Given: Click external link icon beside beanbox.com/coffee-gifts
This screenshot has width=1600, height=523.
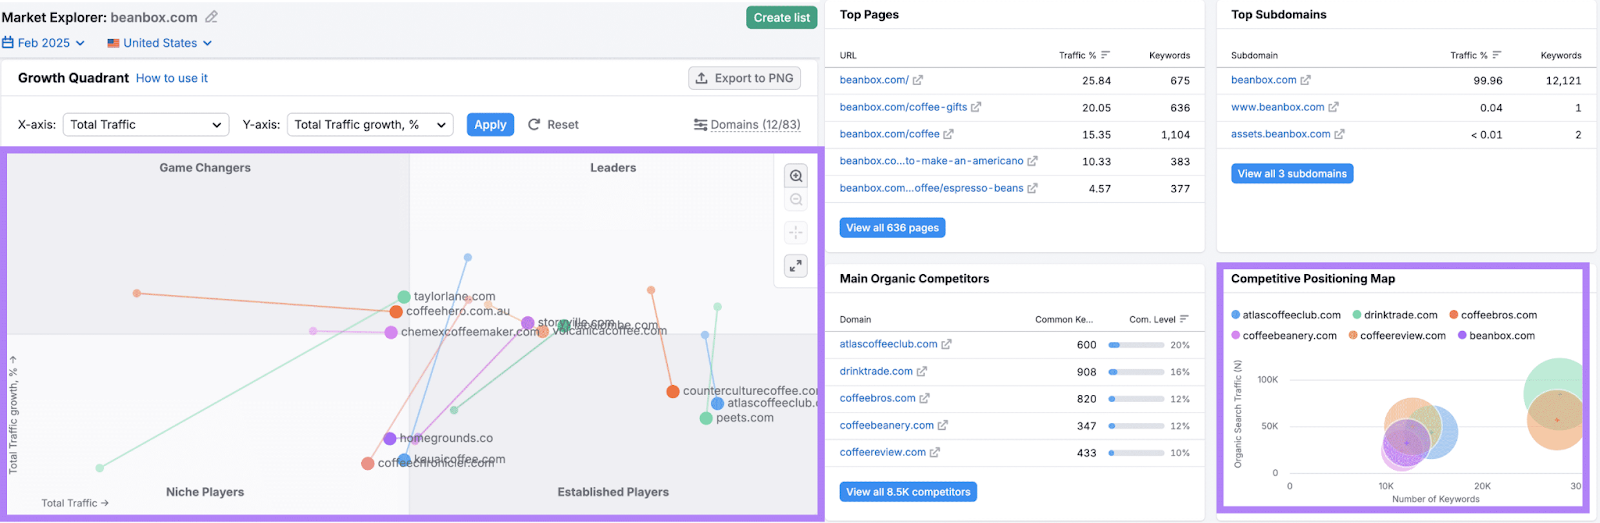Looking at the screenshot, I should 976,107.
